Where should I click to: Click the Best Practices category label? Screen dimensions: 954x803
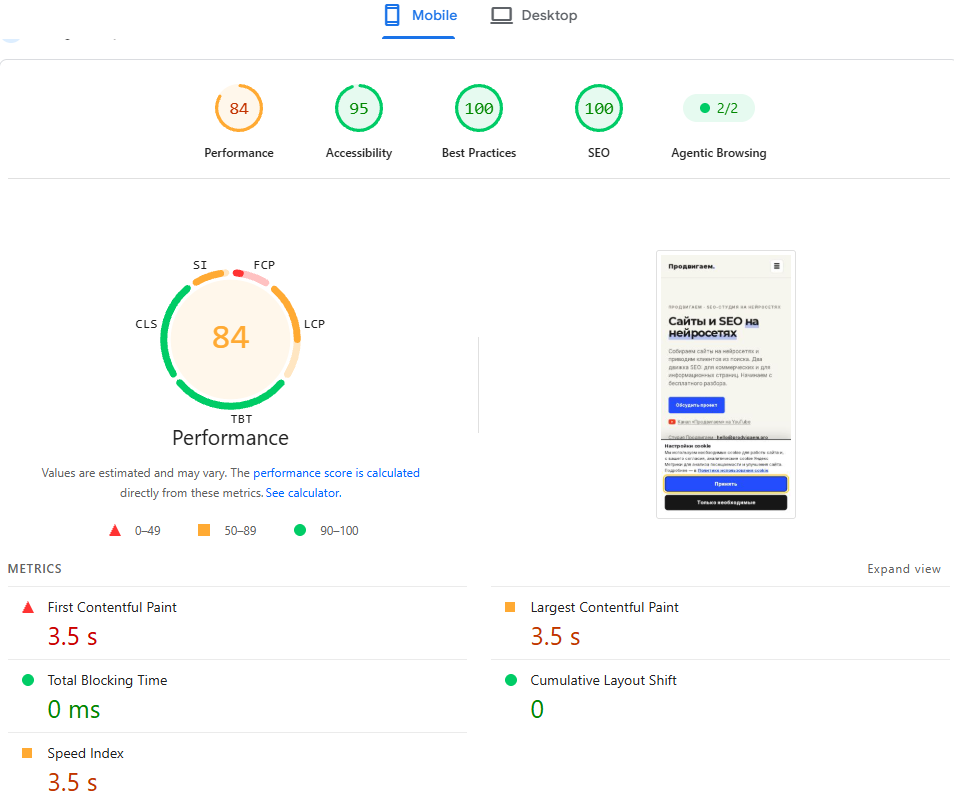pyautogui.click(x=479, y=153)
